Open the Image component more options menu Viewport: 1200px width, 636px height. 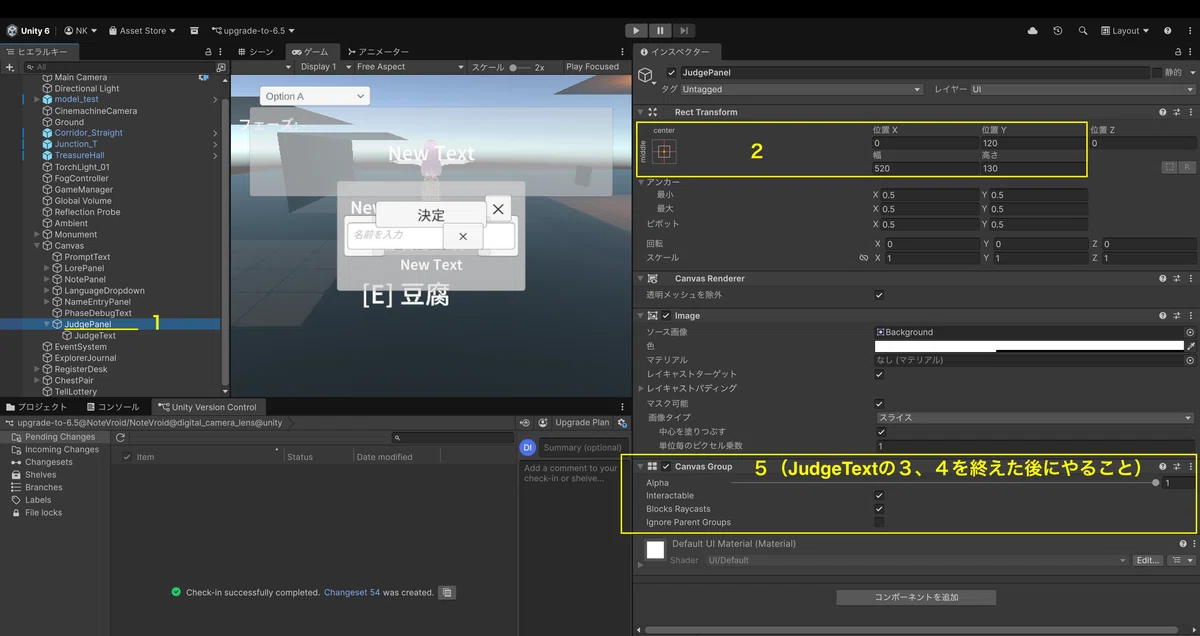tap(1190, 316)
